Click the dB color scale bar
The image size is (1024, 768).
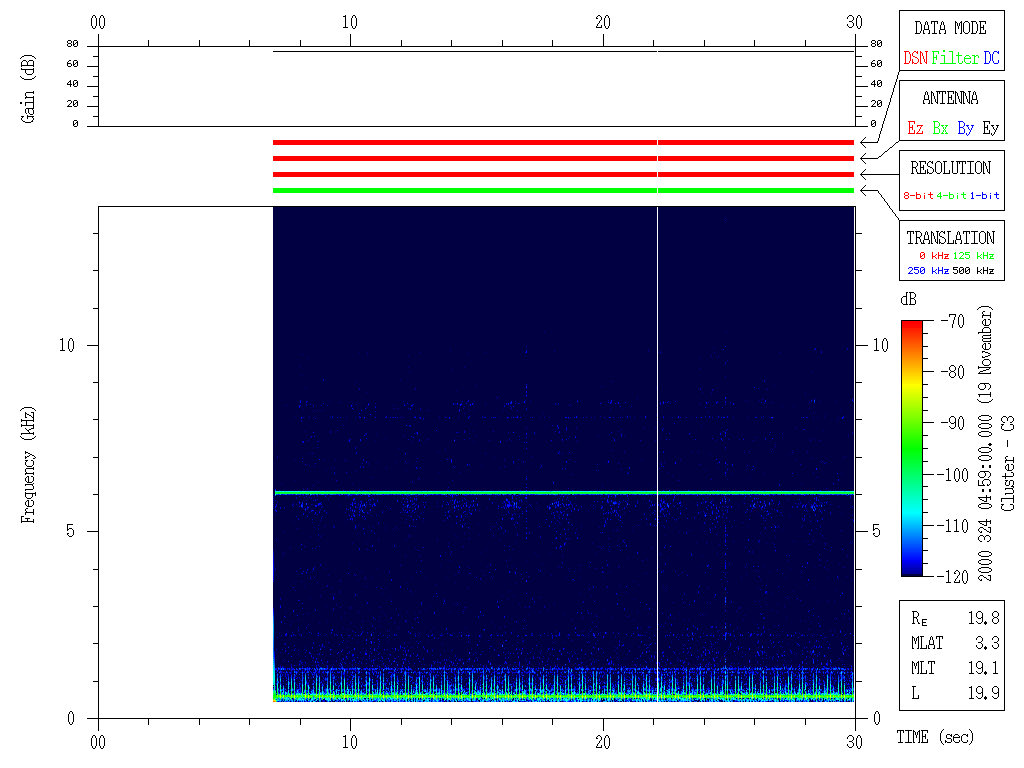911,448
